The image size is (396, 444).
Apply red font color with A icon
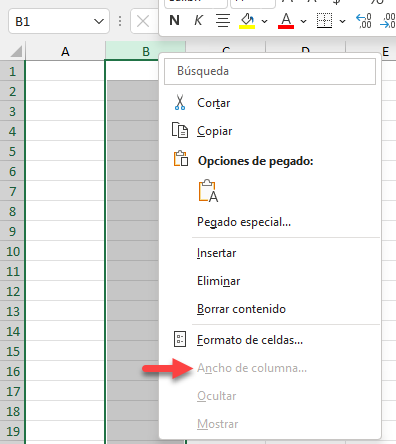286,21
